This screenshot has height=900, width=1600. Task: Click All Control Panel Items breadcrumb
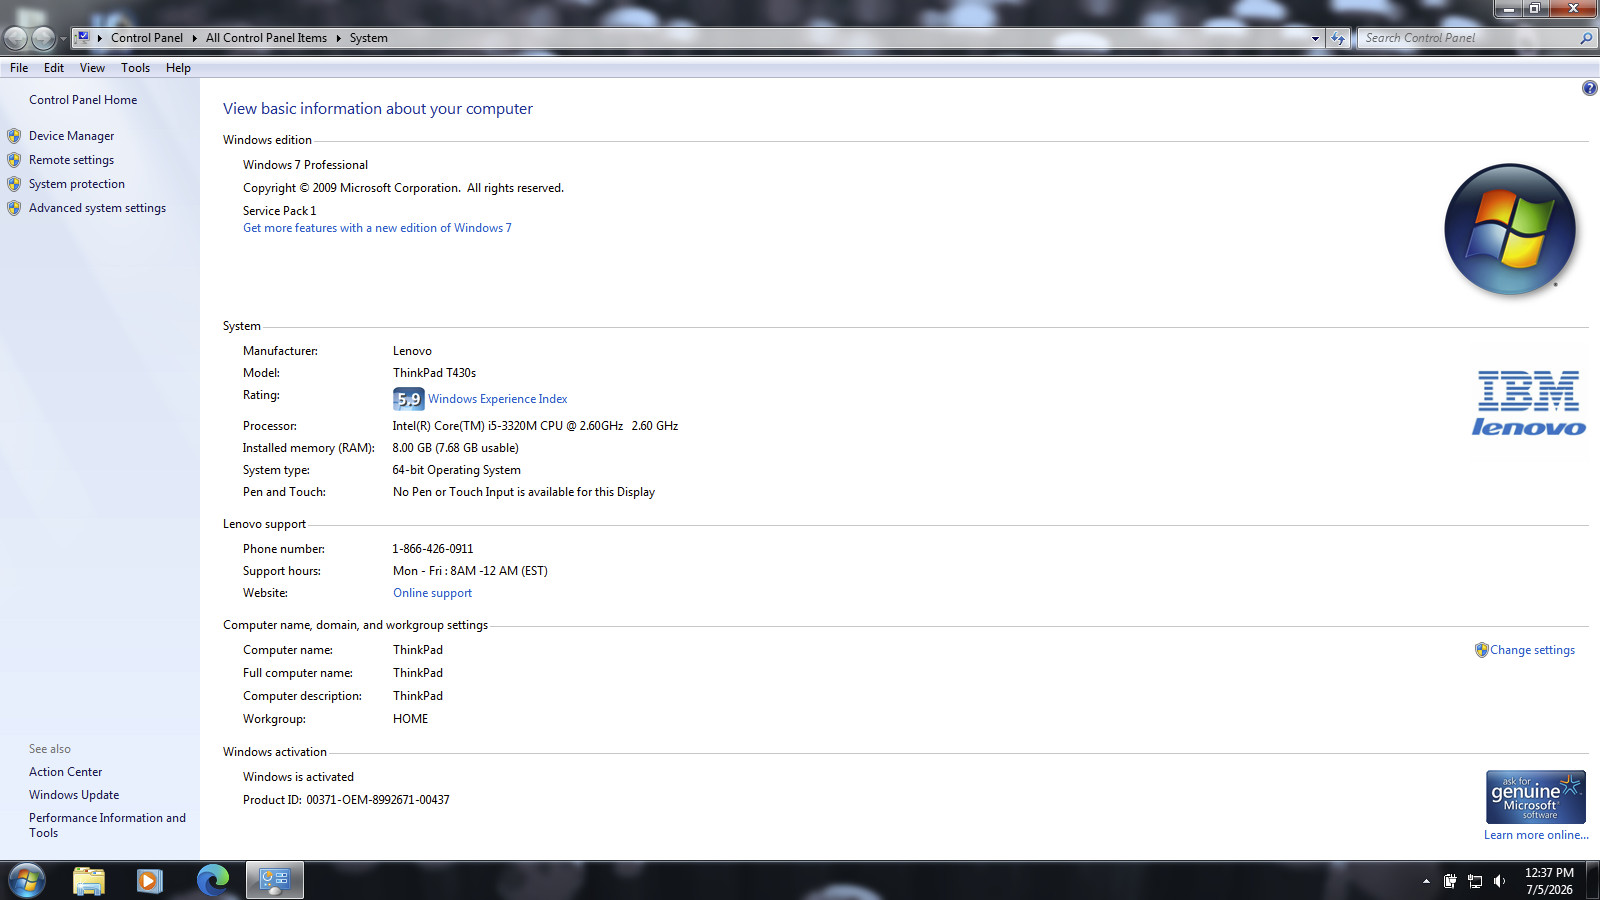(x=266, y=38)
